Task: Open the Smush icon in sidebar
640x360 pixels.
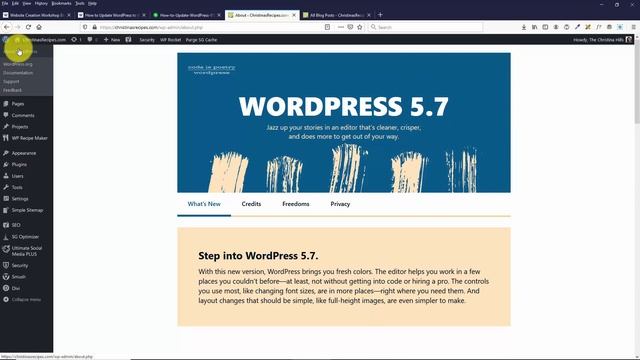Action: 6,277
